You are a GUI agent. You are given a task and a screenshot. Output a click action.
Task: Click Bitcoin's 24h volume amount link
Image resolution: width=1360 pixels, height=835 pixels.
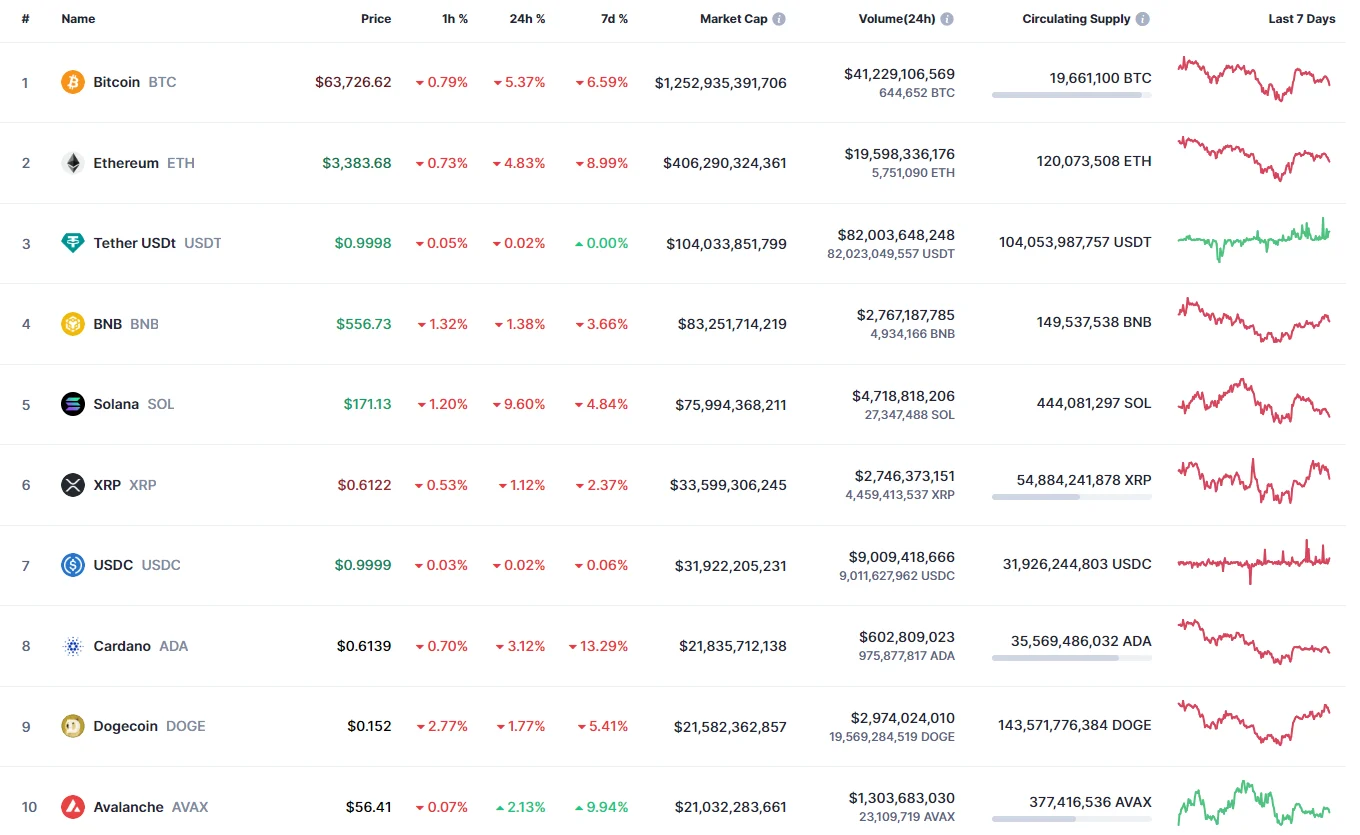[899, 74]
